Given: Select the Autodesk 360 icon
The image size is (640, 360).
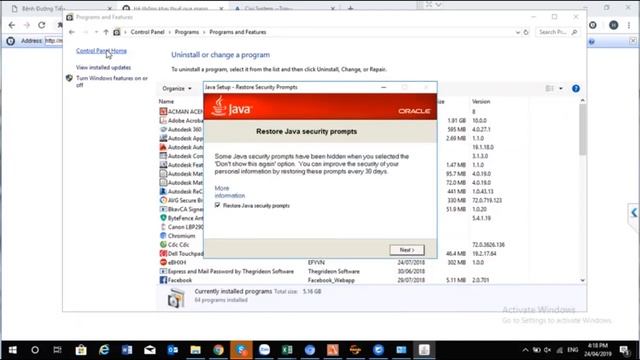Looking at the screenshot, I should click(163, 129).
